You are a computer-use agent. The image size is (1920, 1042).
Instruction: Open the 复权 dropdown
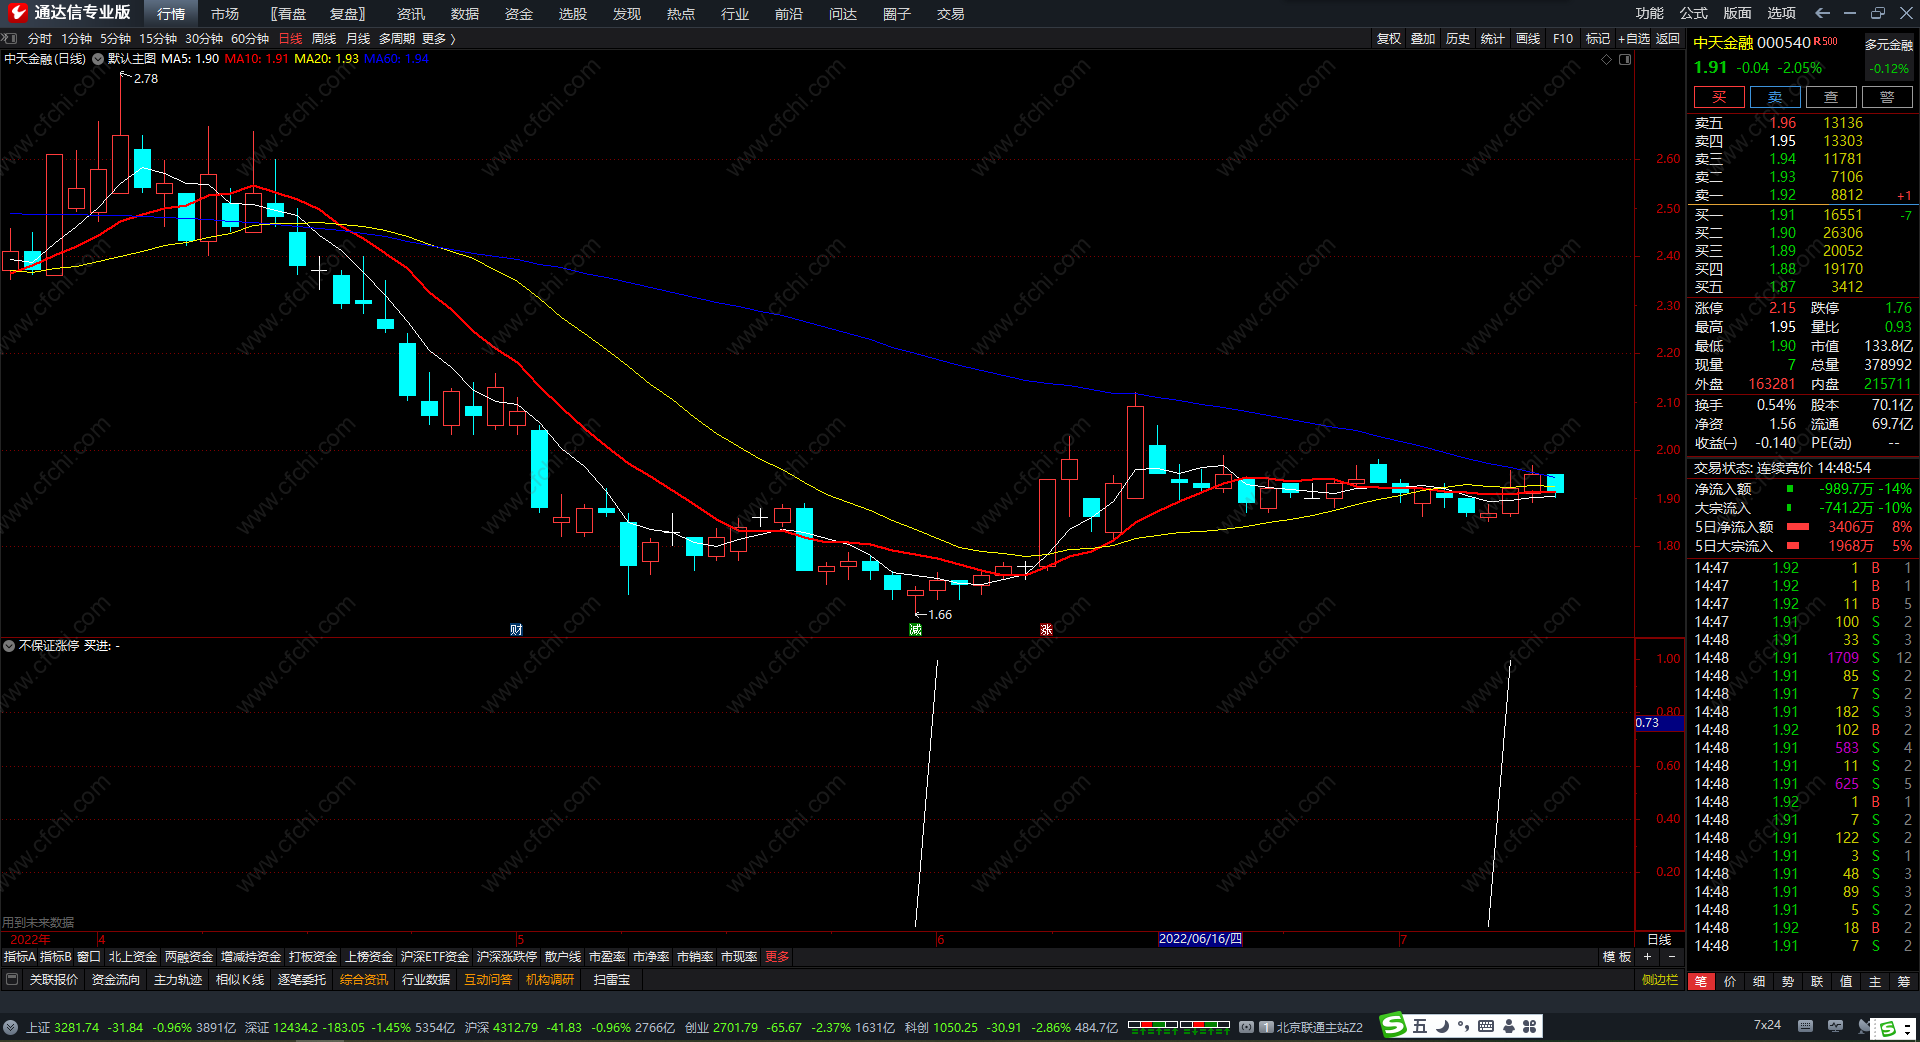pos(1389,39)
